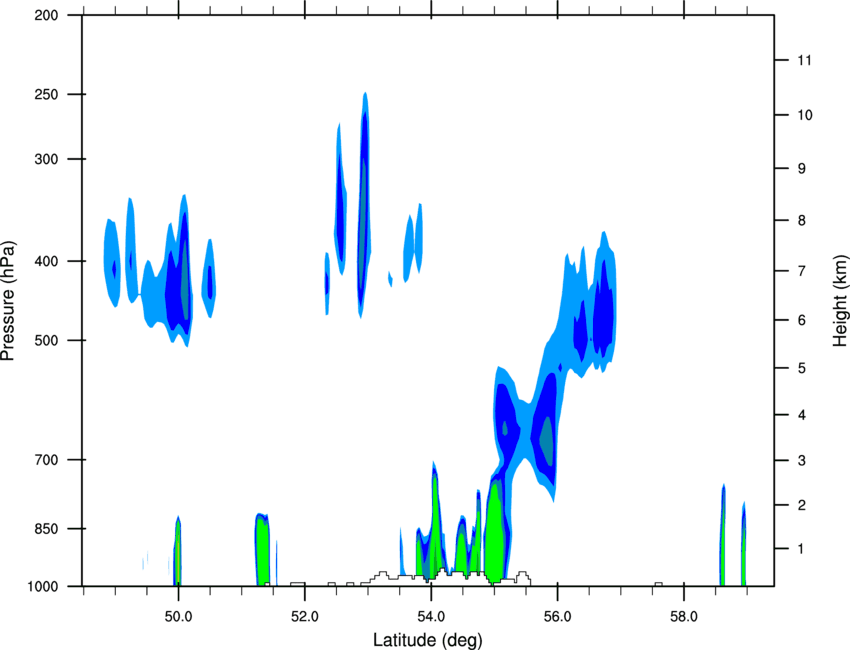Select the 250 pressure tick label
The width and height of the screenshot is (850, 650).
point(46,94)
